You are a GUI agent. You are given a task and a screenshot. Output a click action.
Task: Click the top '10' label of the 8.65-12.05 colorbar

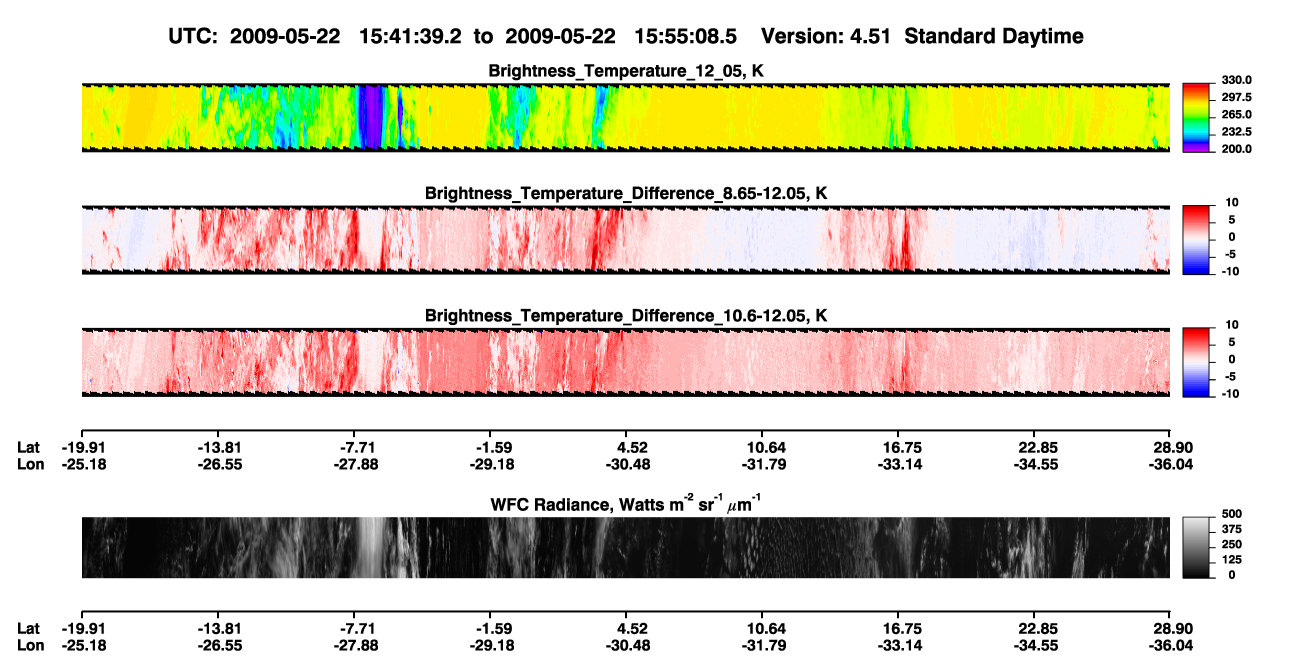point(1231,202)
